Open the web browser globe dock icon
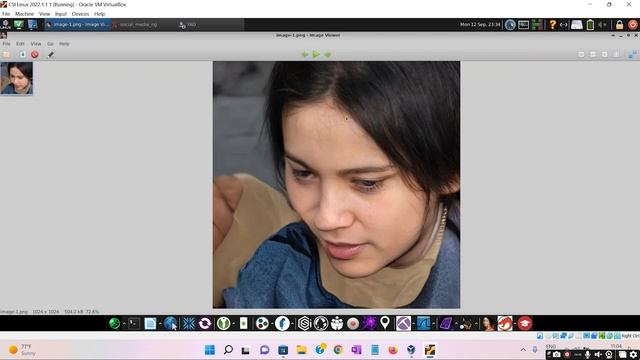 [170, 323]
